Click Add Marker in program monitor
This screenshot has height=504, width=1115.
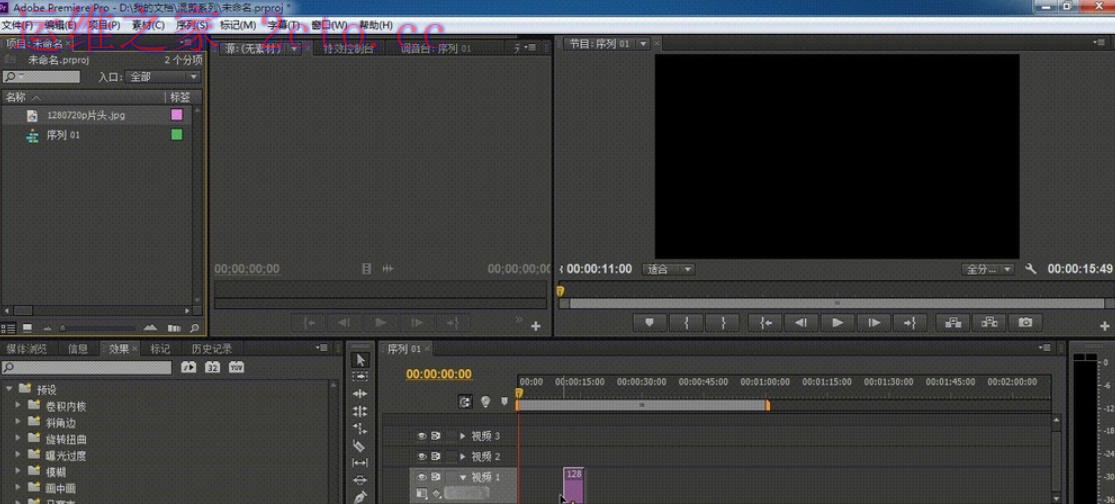coord(649,323)
